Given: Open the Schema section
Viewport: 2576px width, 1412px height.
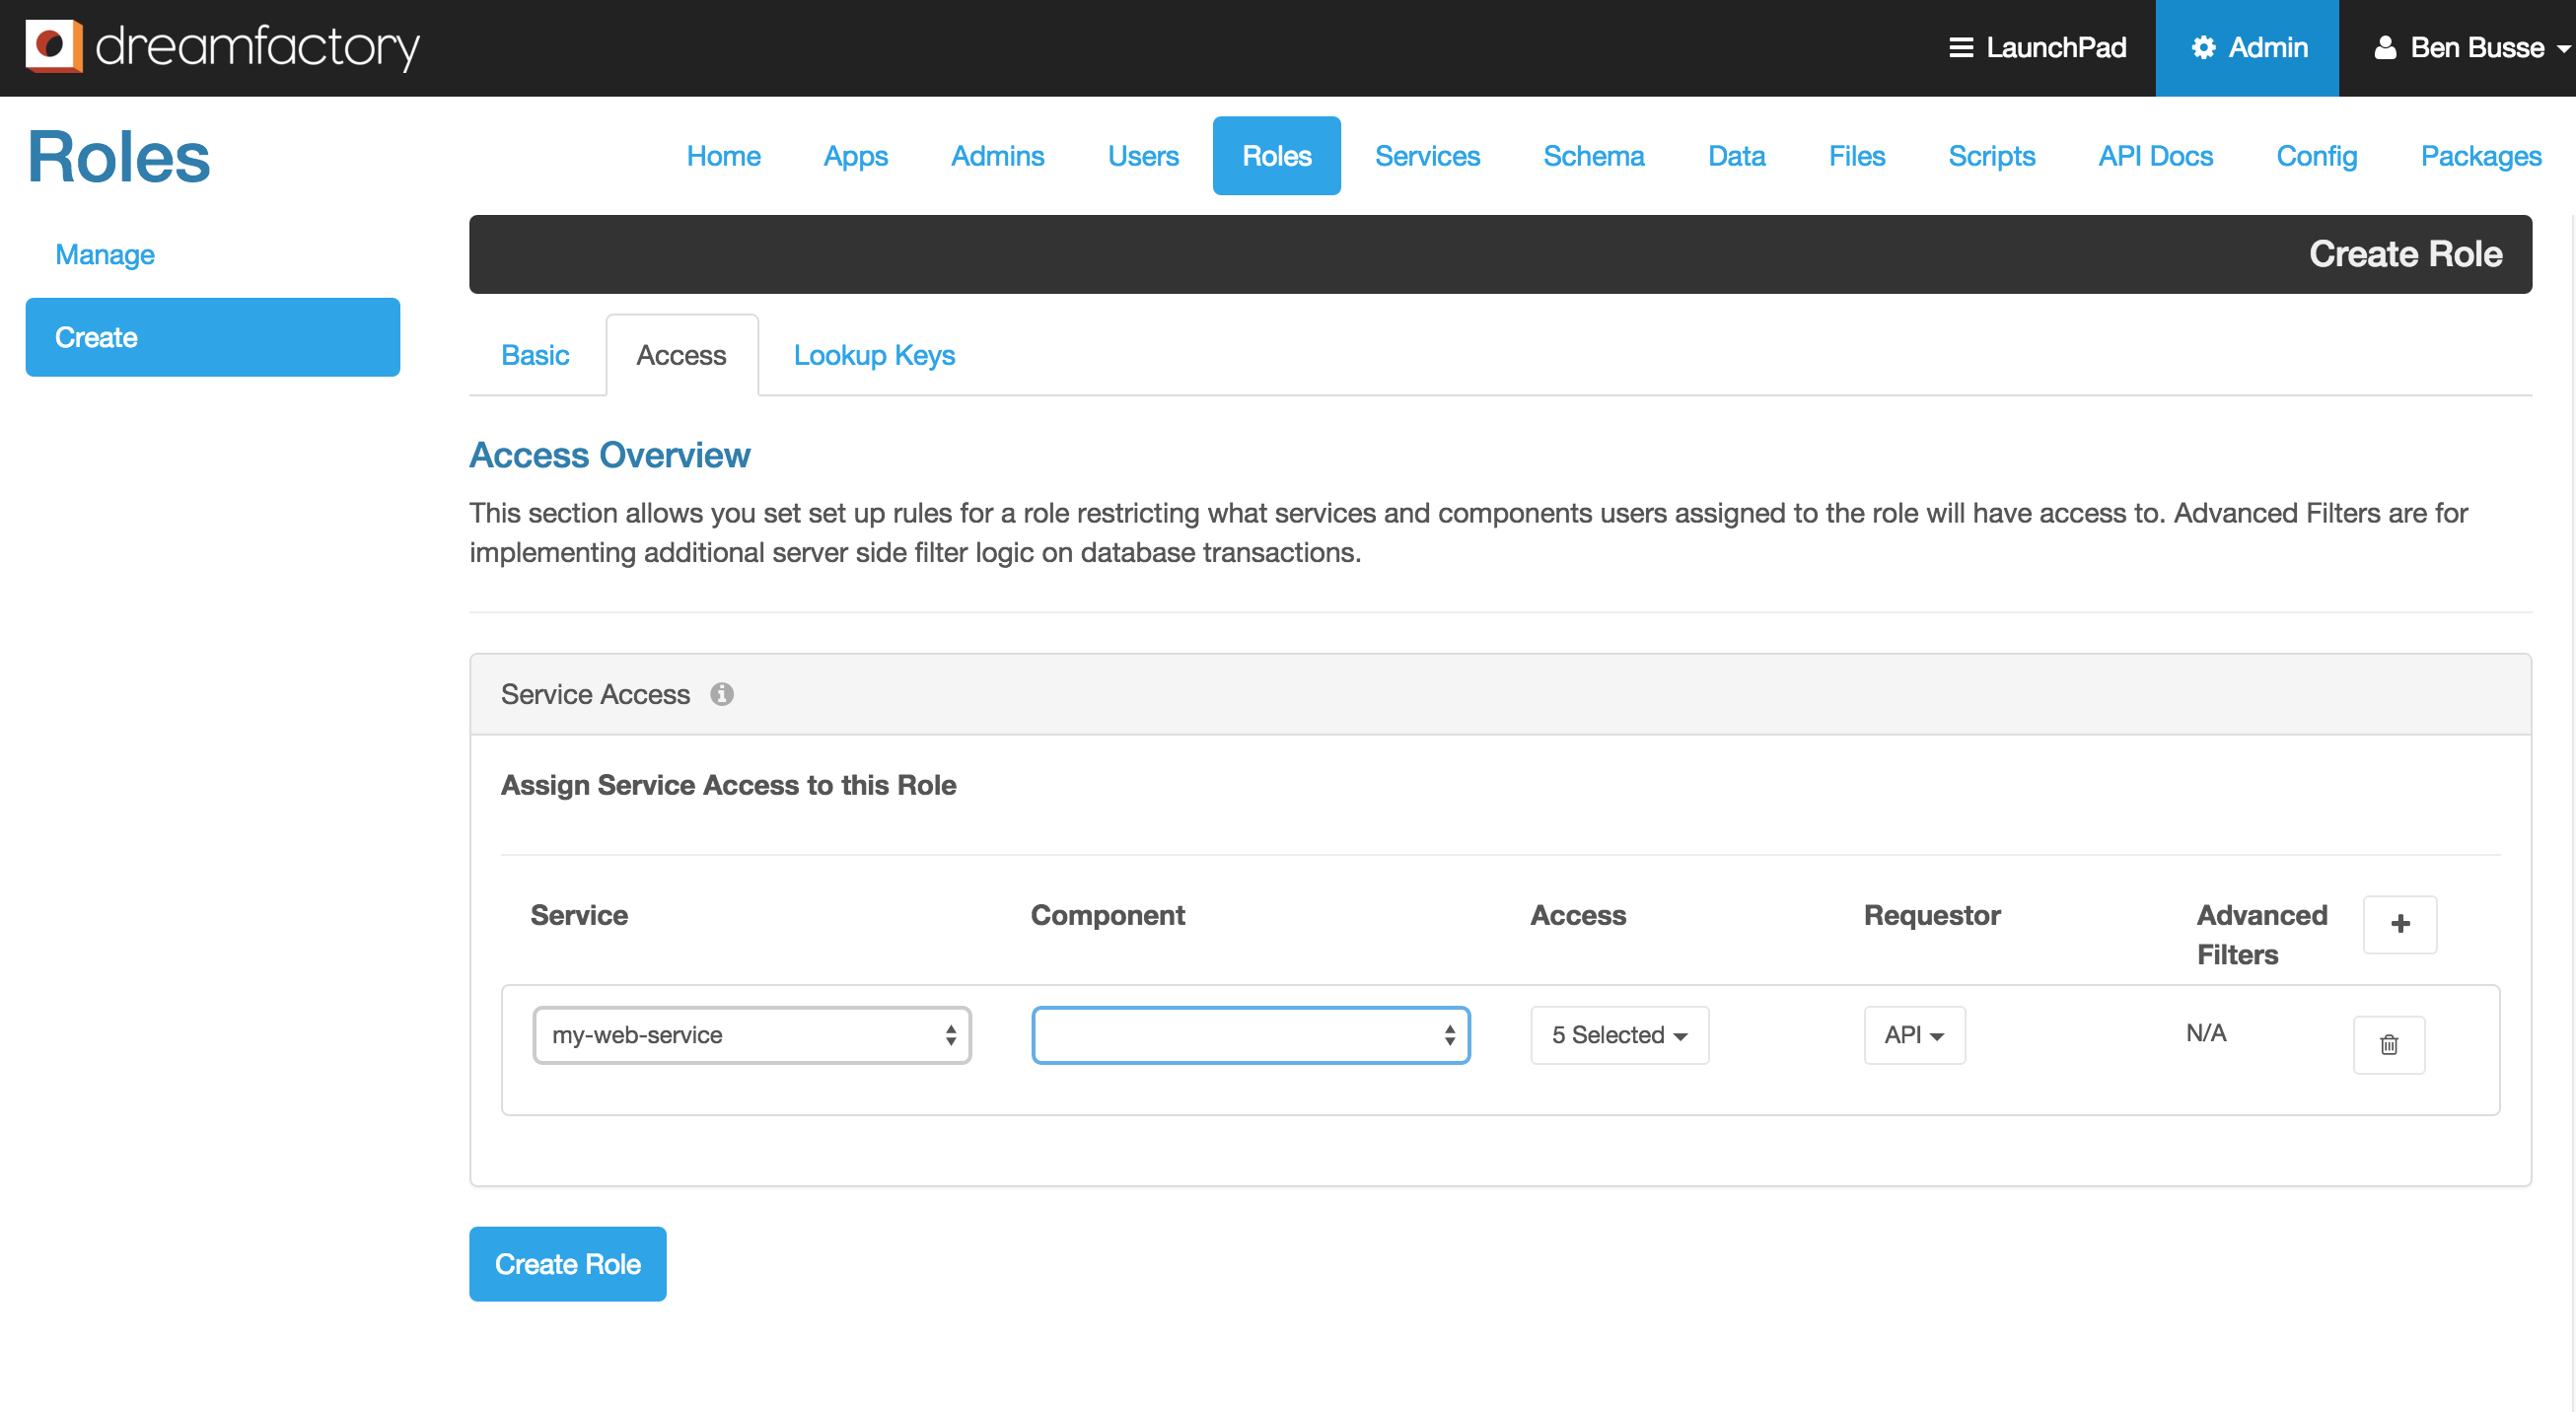Looking at the screenshot, I should 1594,156.
